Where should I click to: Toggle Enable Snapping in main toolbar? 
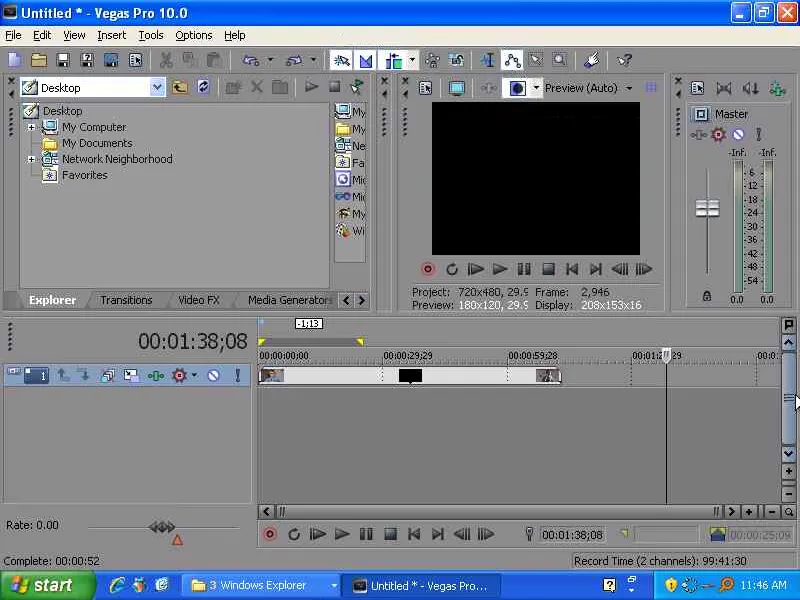341,60
